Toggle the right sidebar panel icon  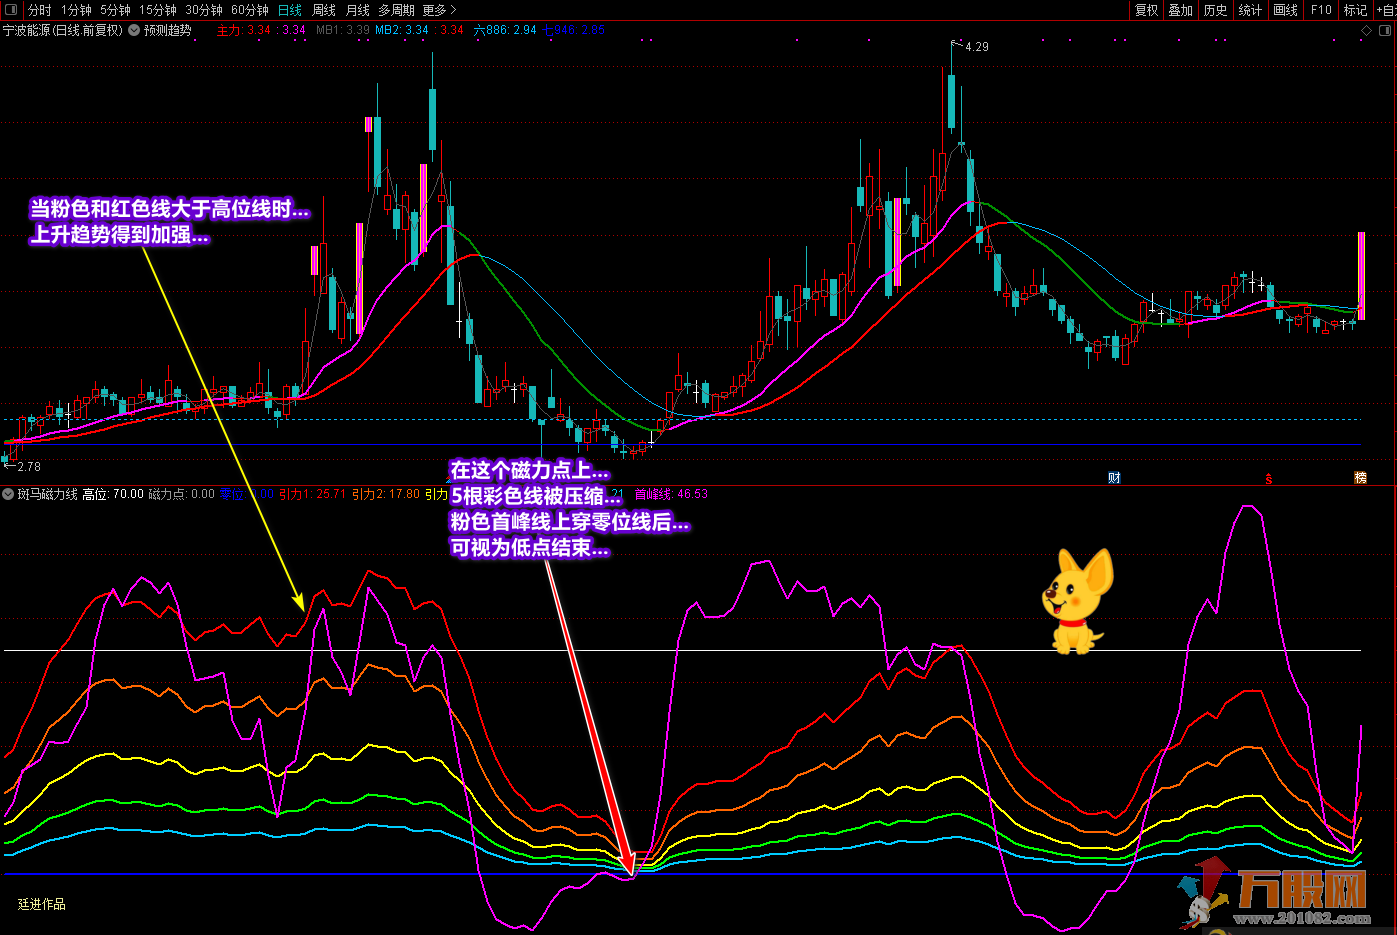(x=1386, y=31)
